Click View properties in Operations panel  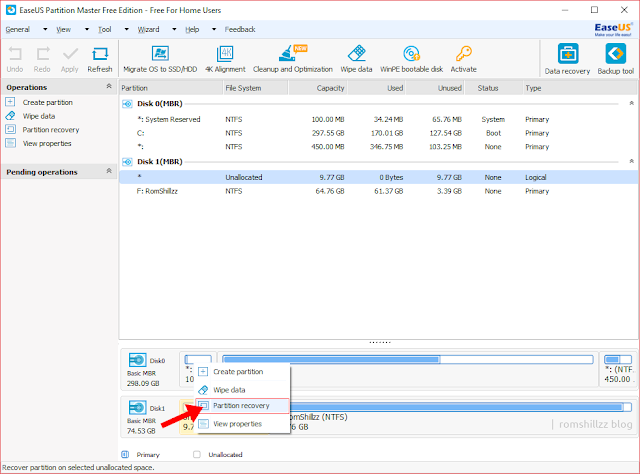click(47, 143)
